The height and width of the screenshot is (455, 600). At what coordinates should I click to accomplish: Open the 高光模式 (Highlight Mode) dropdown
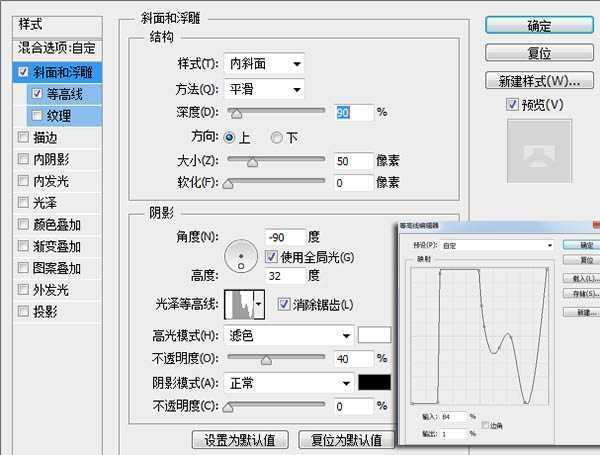point(289,335)
